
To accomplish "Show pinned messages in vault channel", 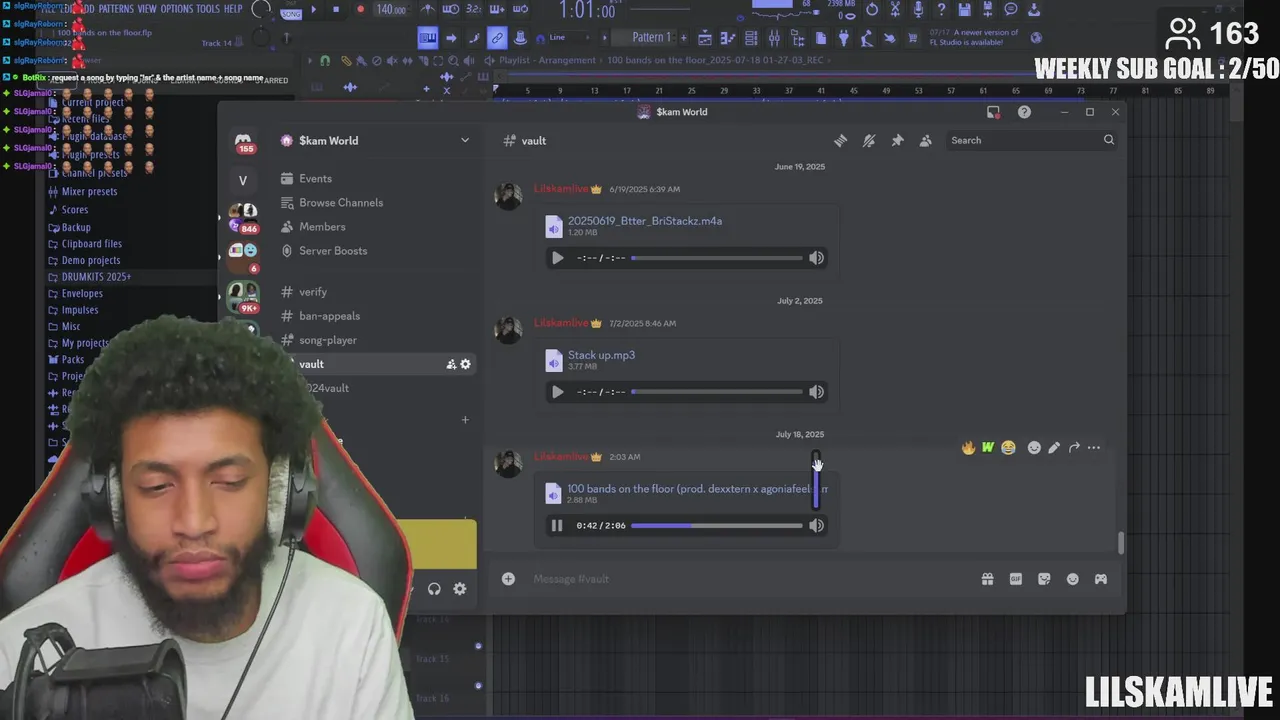I will click(x=897, y=141).
